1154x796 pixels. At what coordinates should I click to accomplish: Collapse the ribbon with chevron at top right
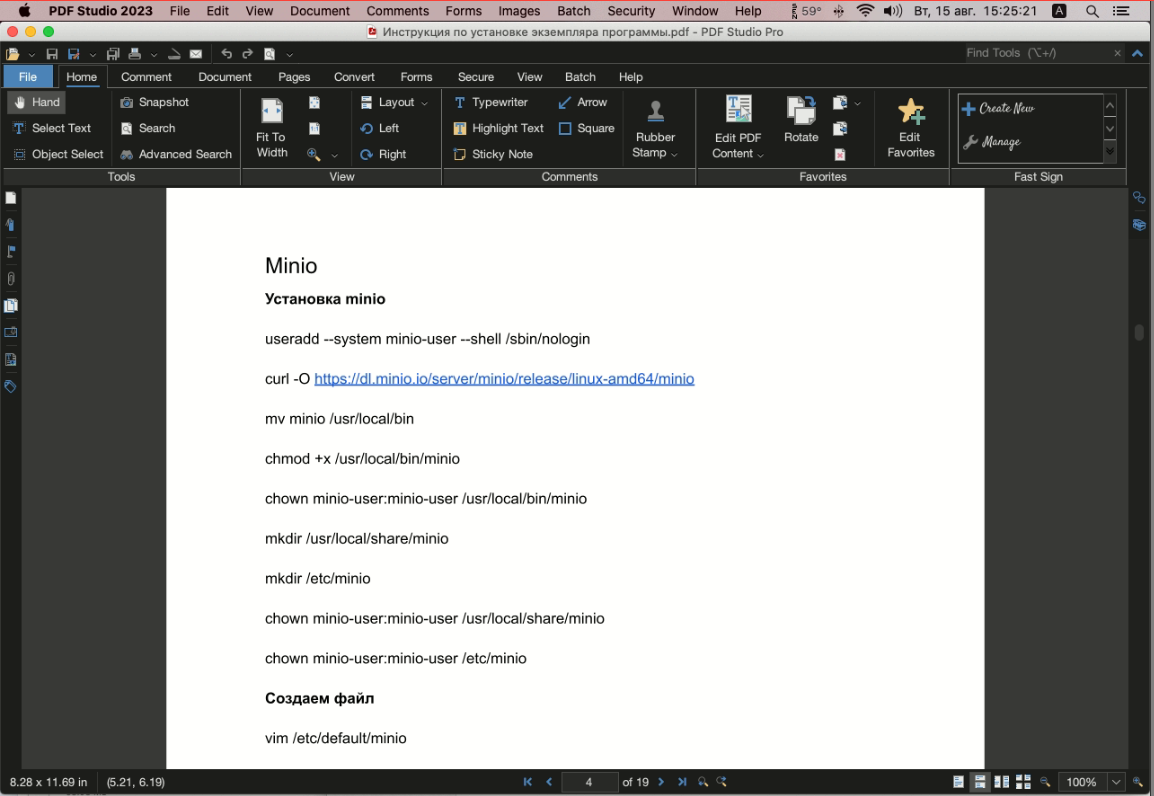[x=1138, y=54]
